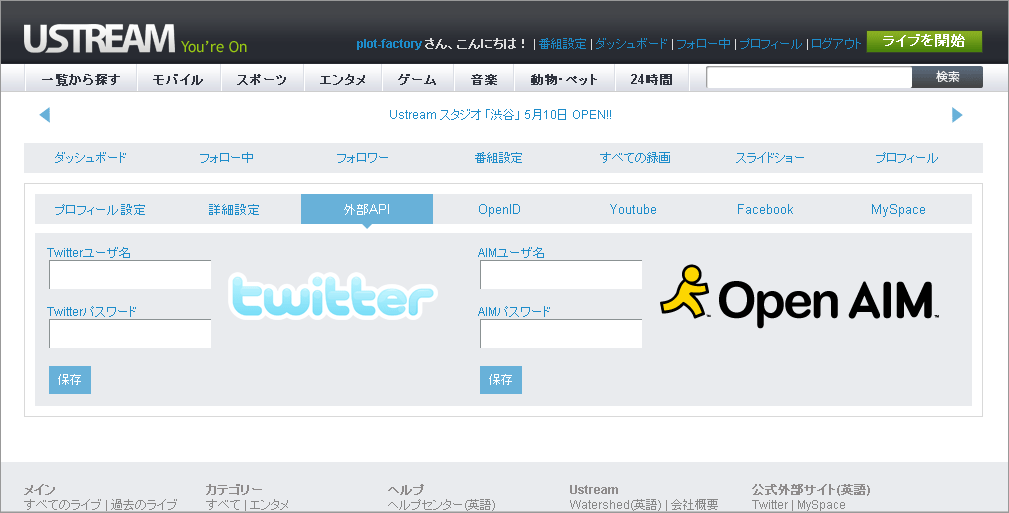The width and height of the screenshot is (1009, 513).
Task: Open Watershed(英語) footer link
Action: click(615, 505)
